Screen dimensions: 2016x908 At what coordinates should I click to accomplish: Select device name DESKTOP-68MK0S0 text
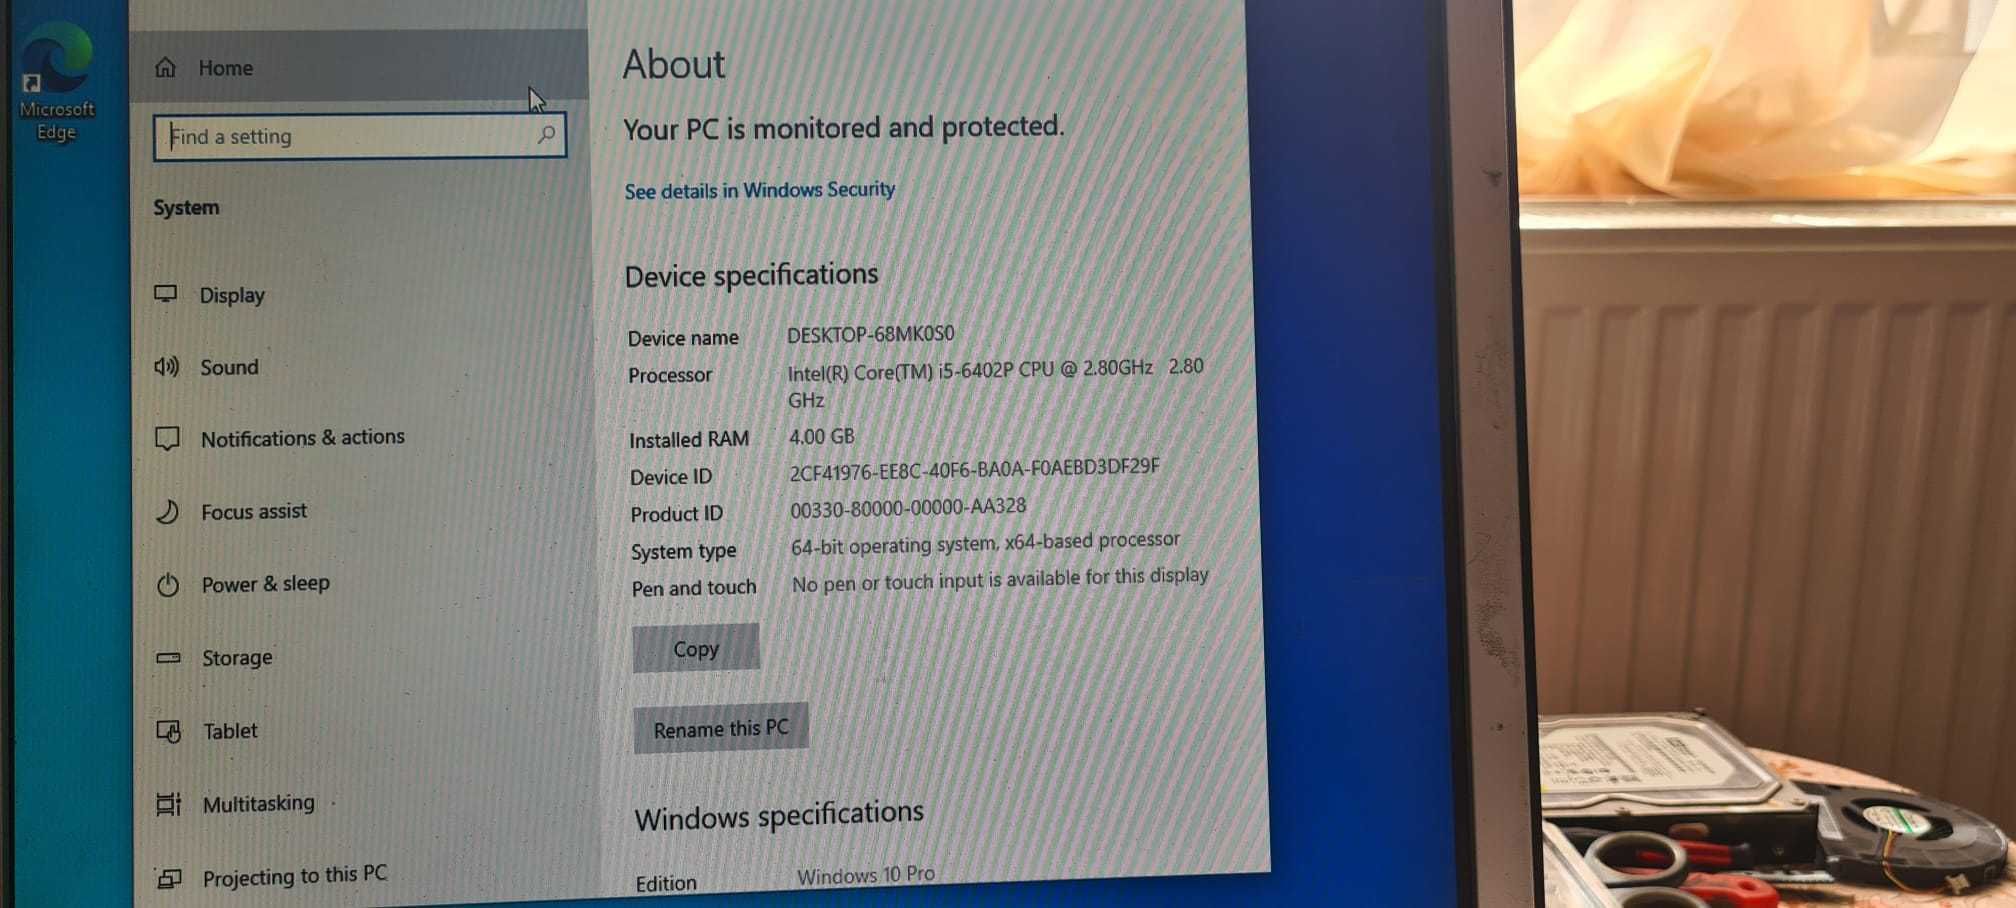870,334
